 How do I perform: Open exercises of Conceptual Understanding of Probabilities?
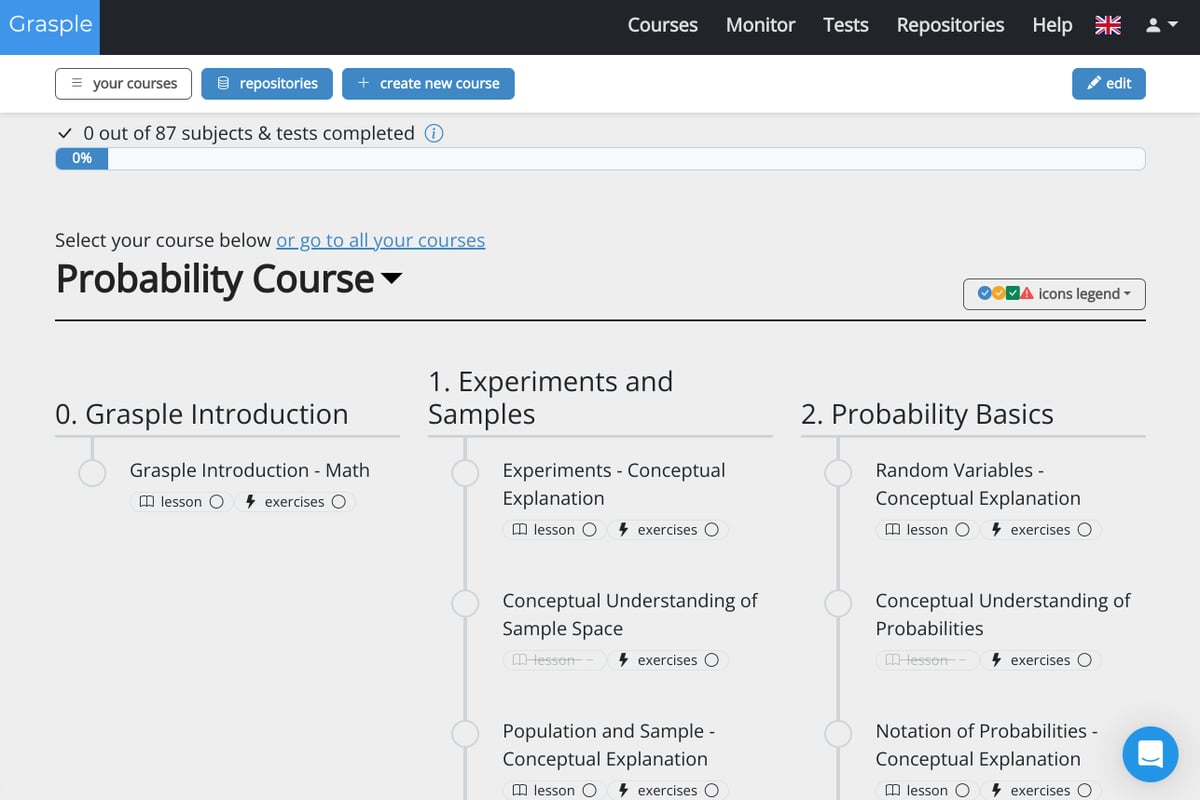(1041, 660)
